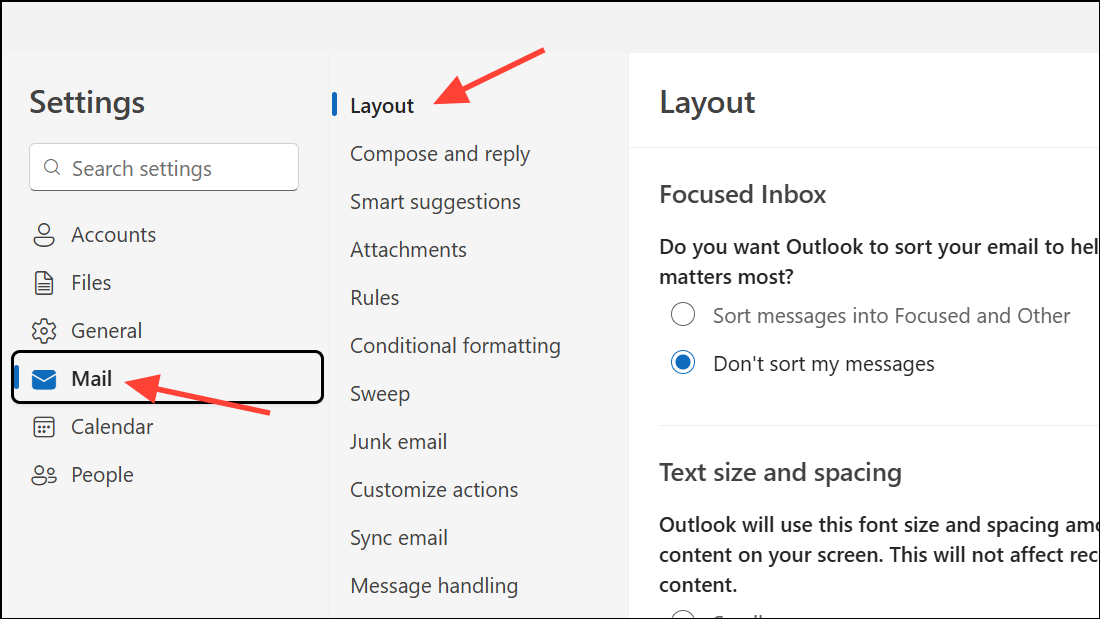Click the People contacts icon
This screenshot has width=1100, height=619.
tap(43, 475)
